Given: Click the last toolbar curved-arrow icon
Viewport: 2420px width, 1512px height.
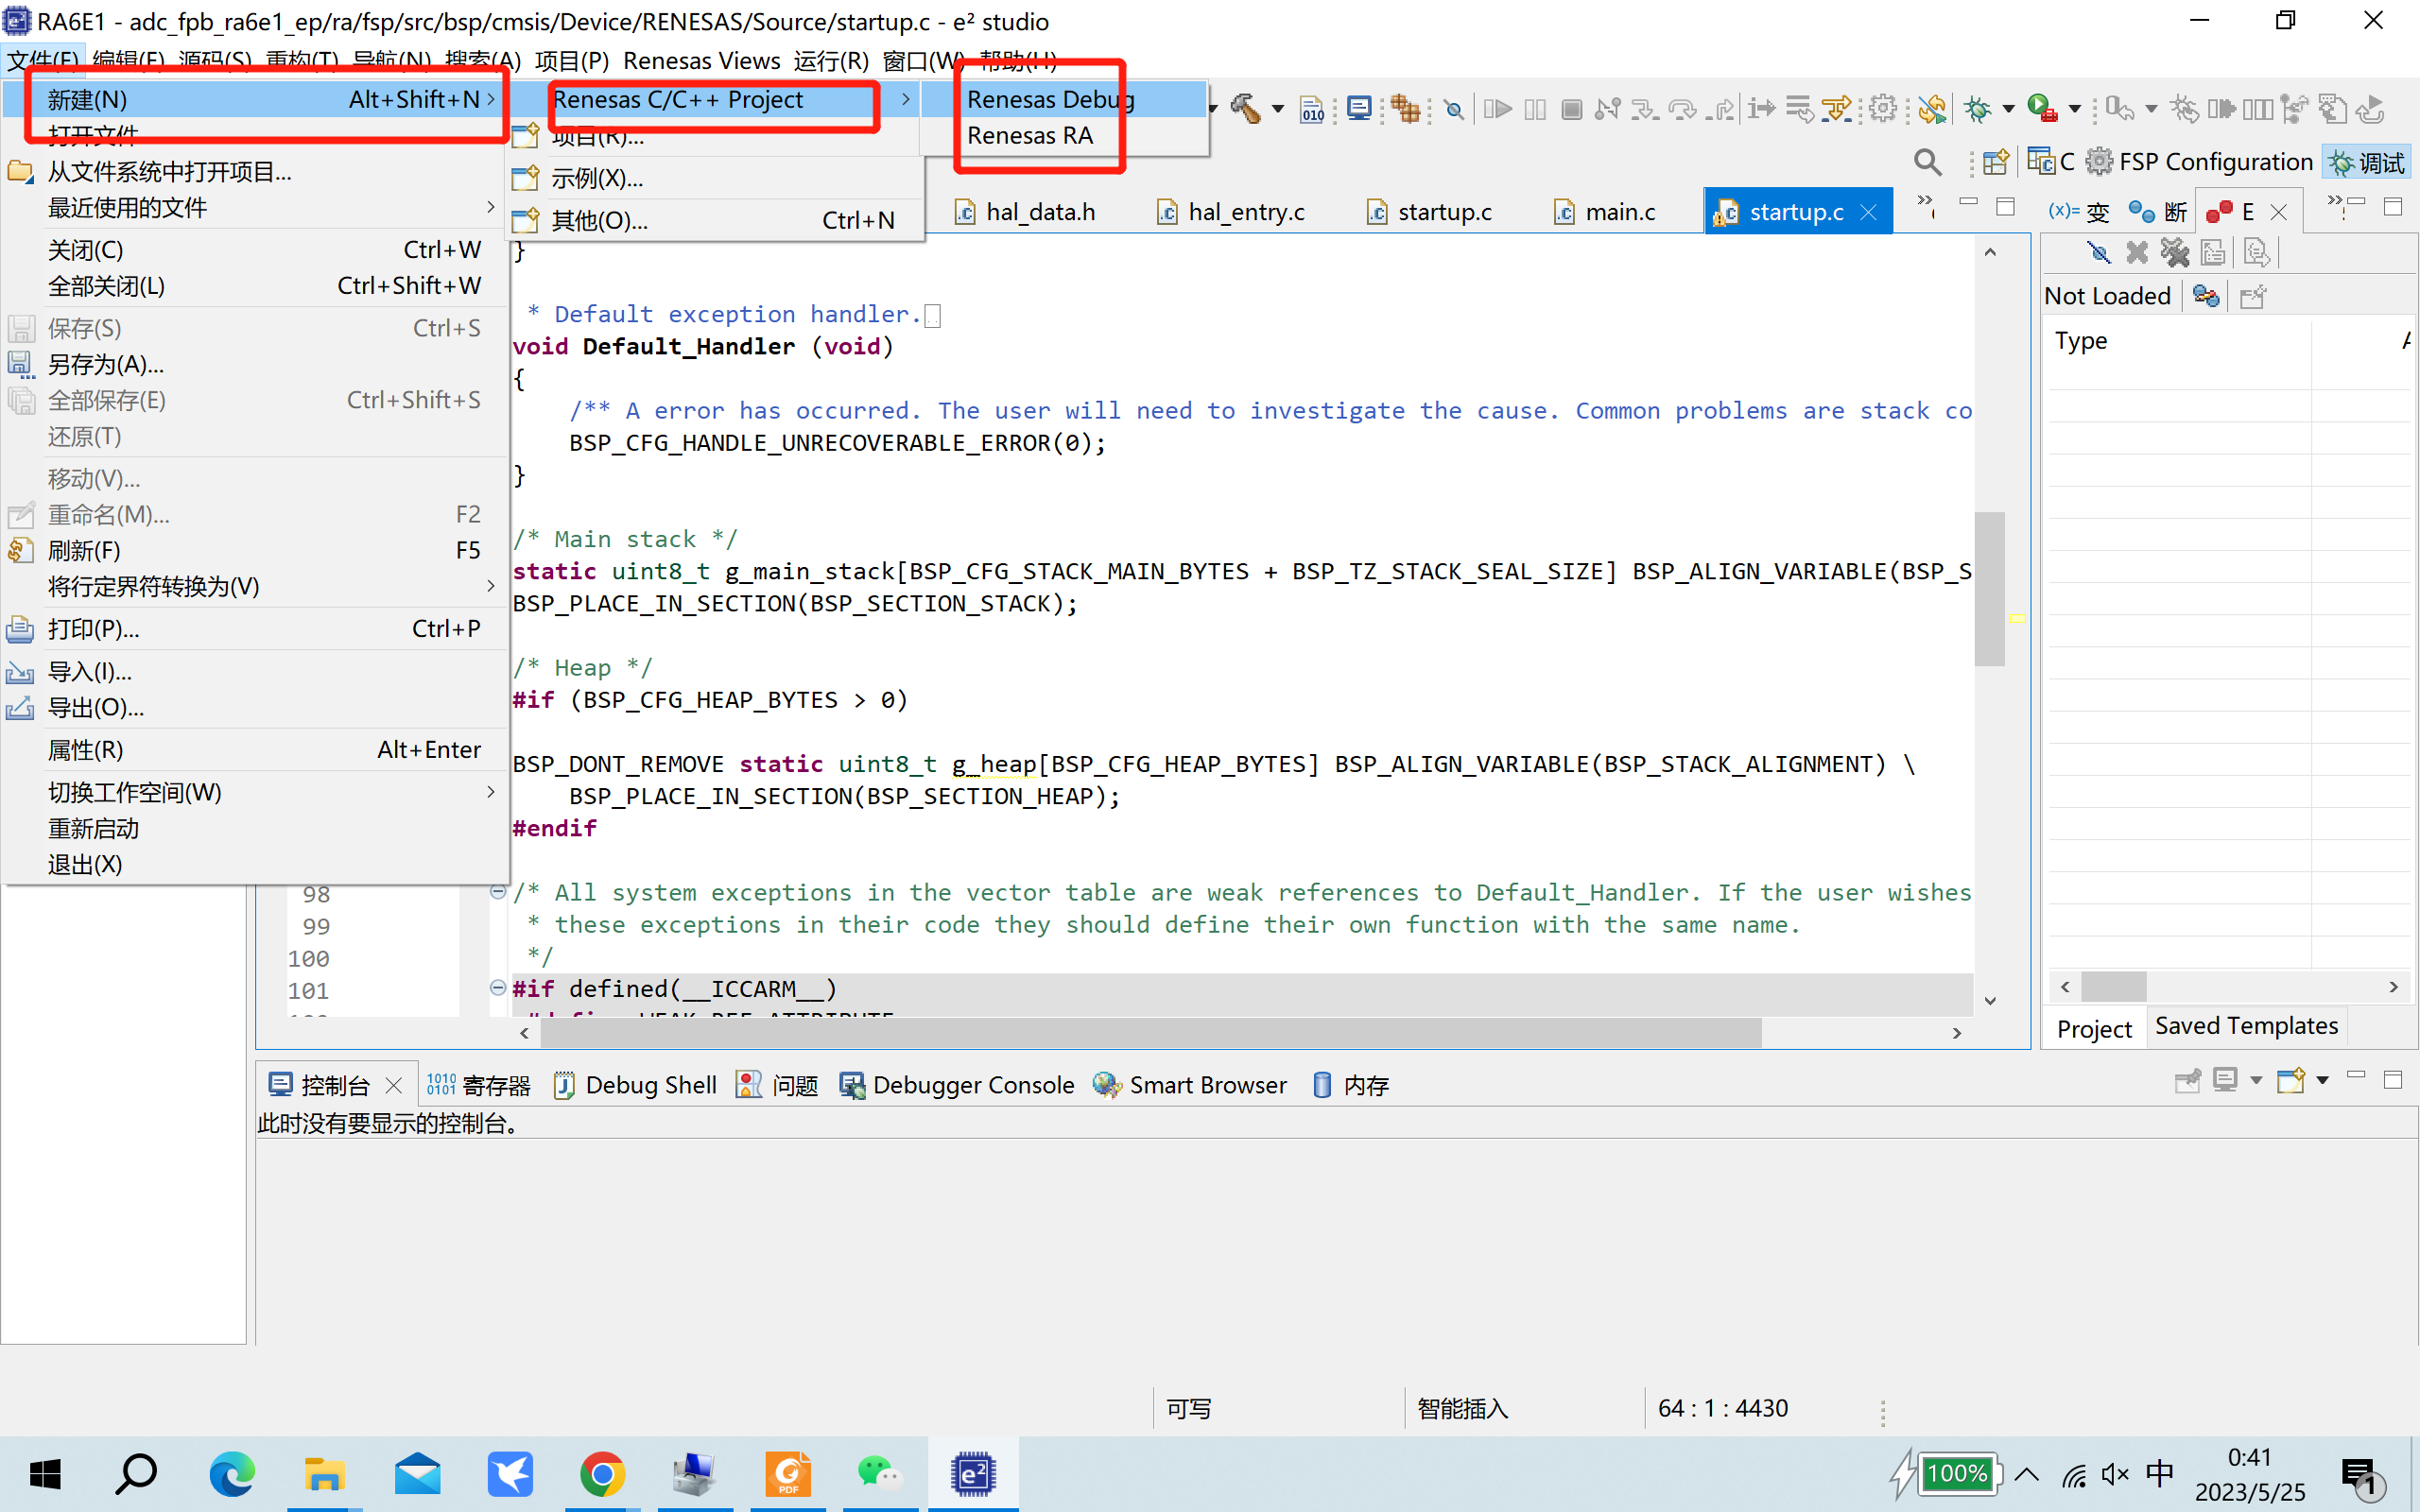Looking at the screenshot, I should click(x=2371, y=108).
